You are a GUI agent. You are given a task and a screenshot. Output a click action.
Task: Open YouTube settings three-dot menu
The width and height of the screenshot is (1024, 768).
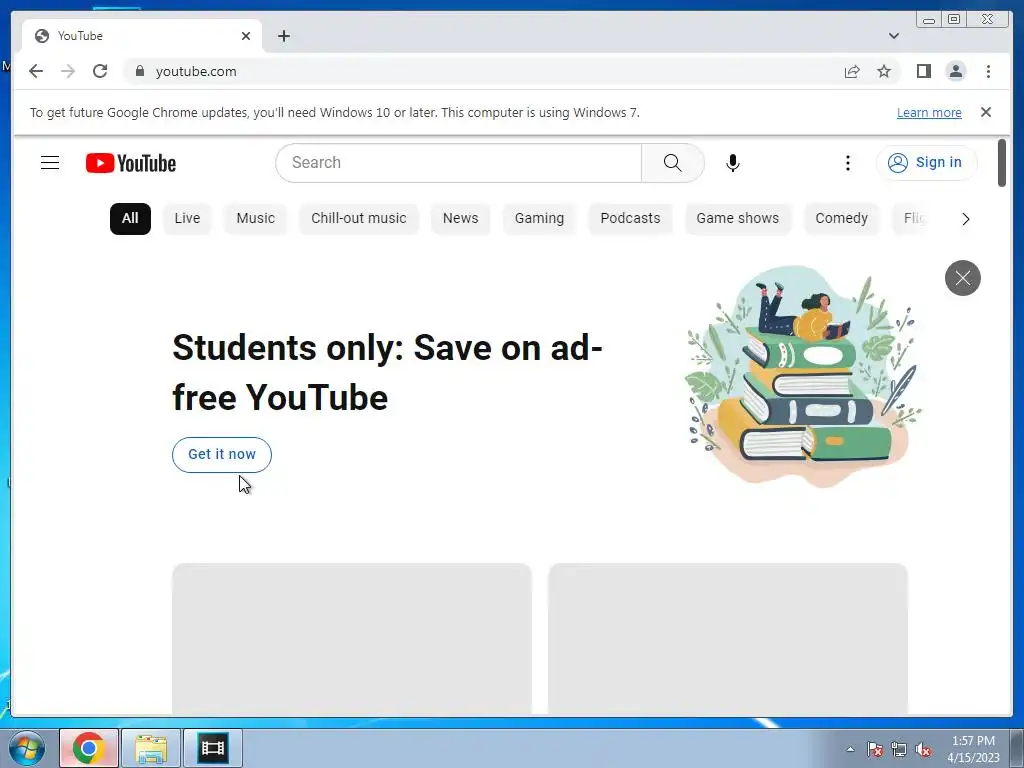(848, 163)
